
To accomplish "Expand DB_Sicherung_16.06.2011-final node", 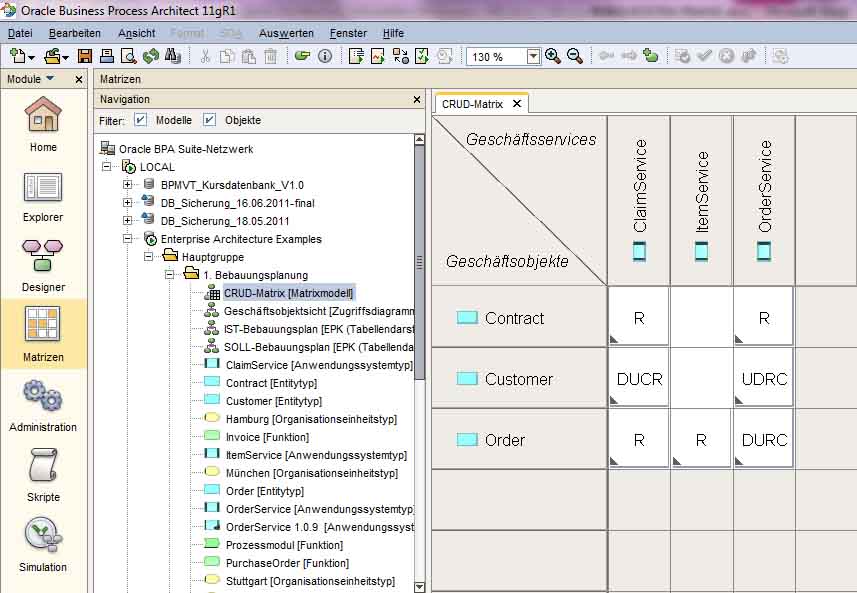I will click(x=127, y=203).
